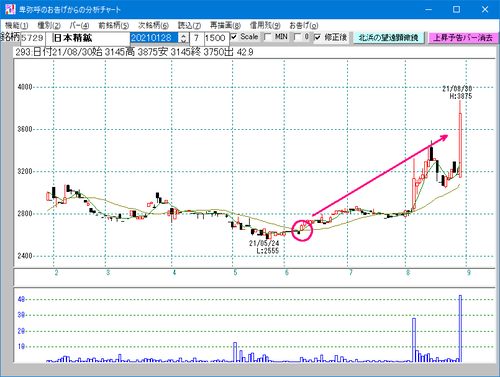This screenshot has height=377, width=500.
Task: Click the 2800 price axis label
Action: pyautogui.click(x=25, y=214)
